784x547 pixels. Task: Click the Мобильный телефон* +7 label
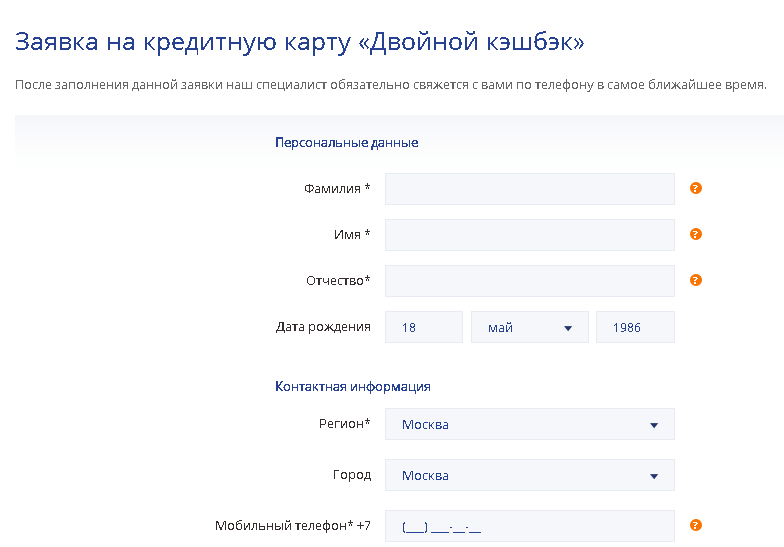[x=292, y=526]
